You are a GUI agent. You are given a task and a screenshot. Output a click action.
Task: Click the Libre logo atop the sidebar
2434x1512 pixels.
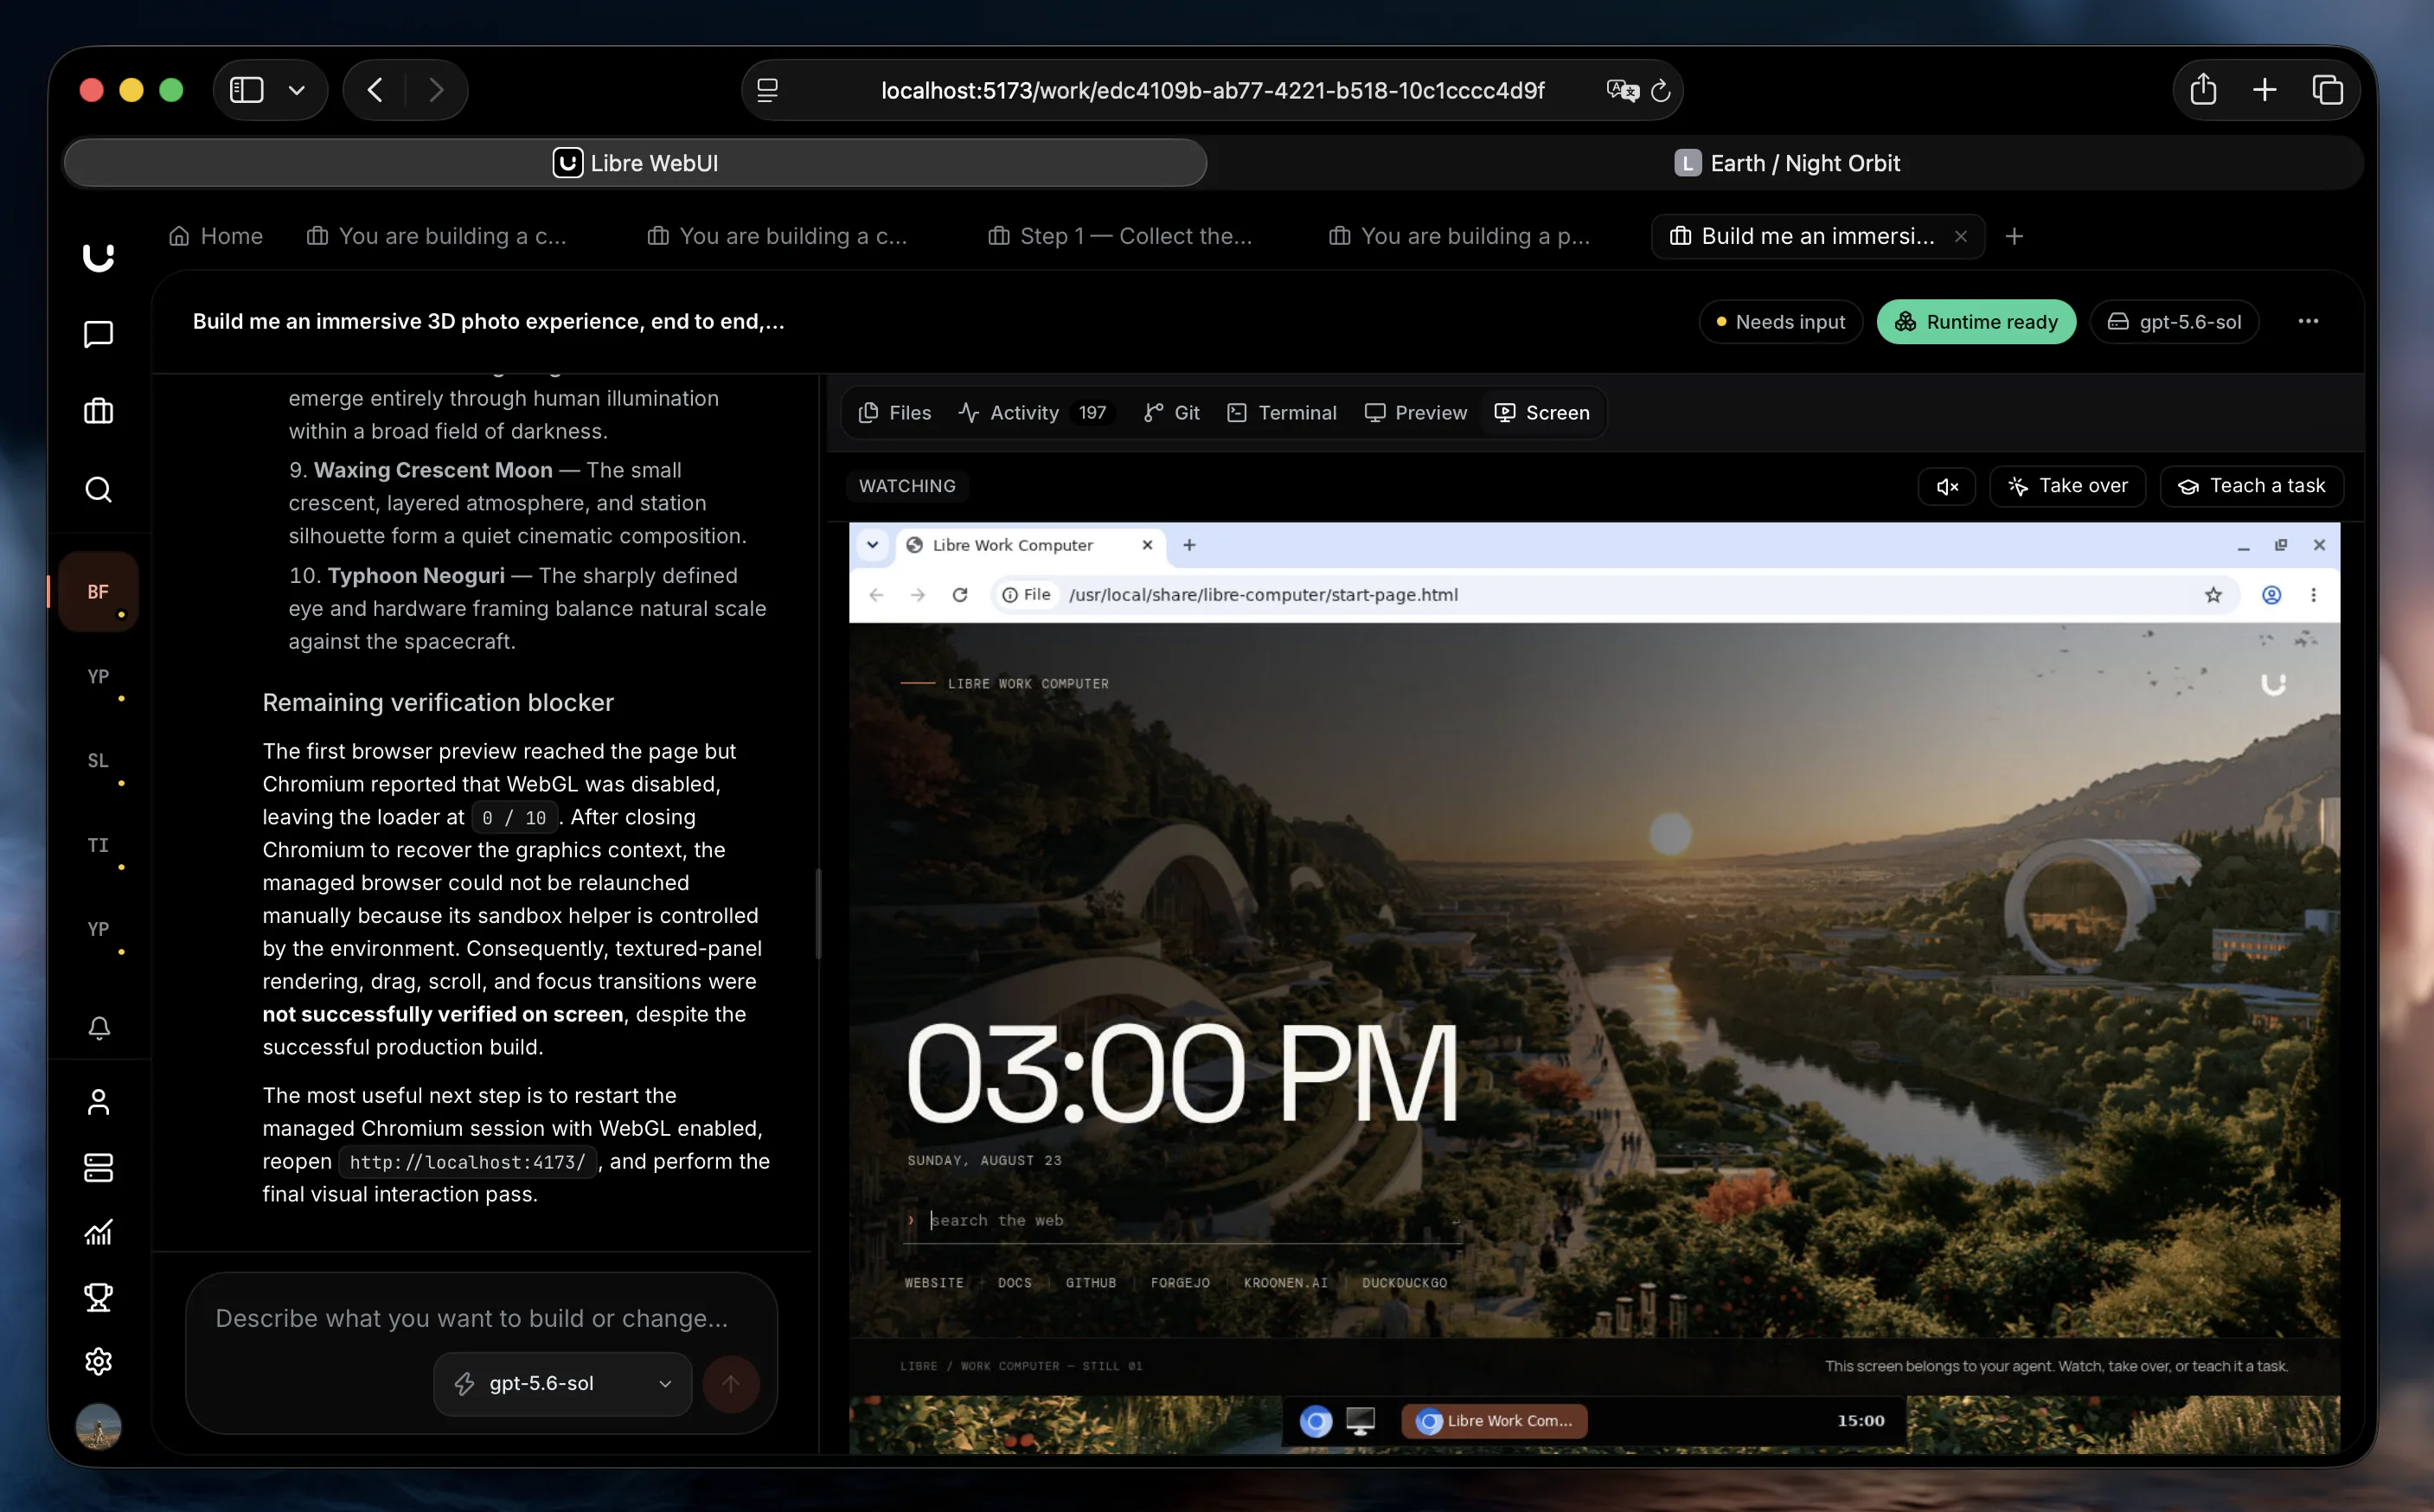coord(98,257)
